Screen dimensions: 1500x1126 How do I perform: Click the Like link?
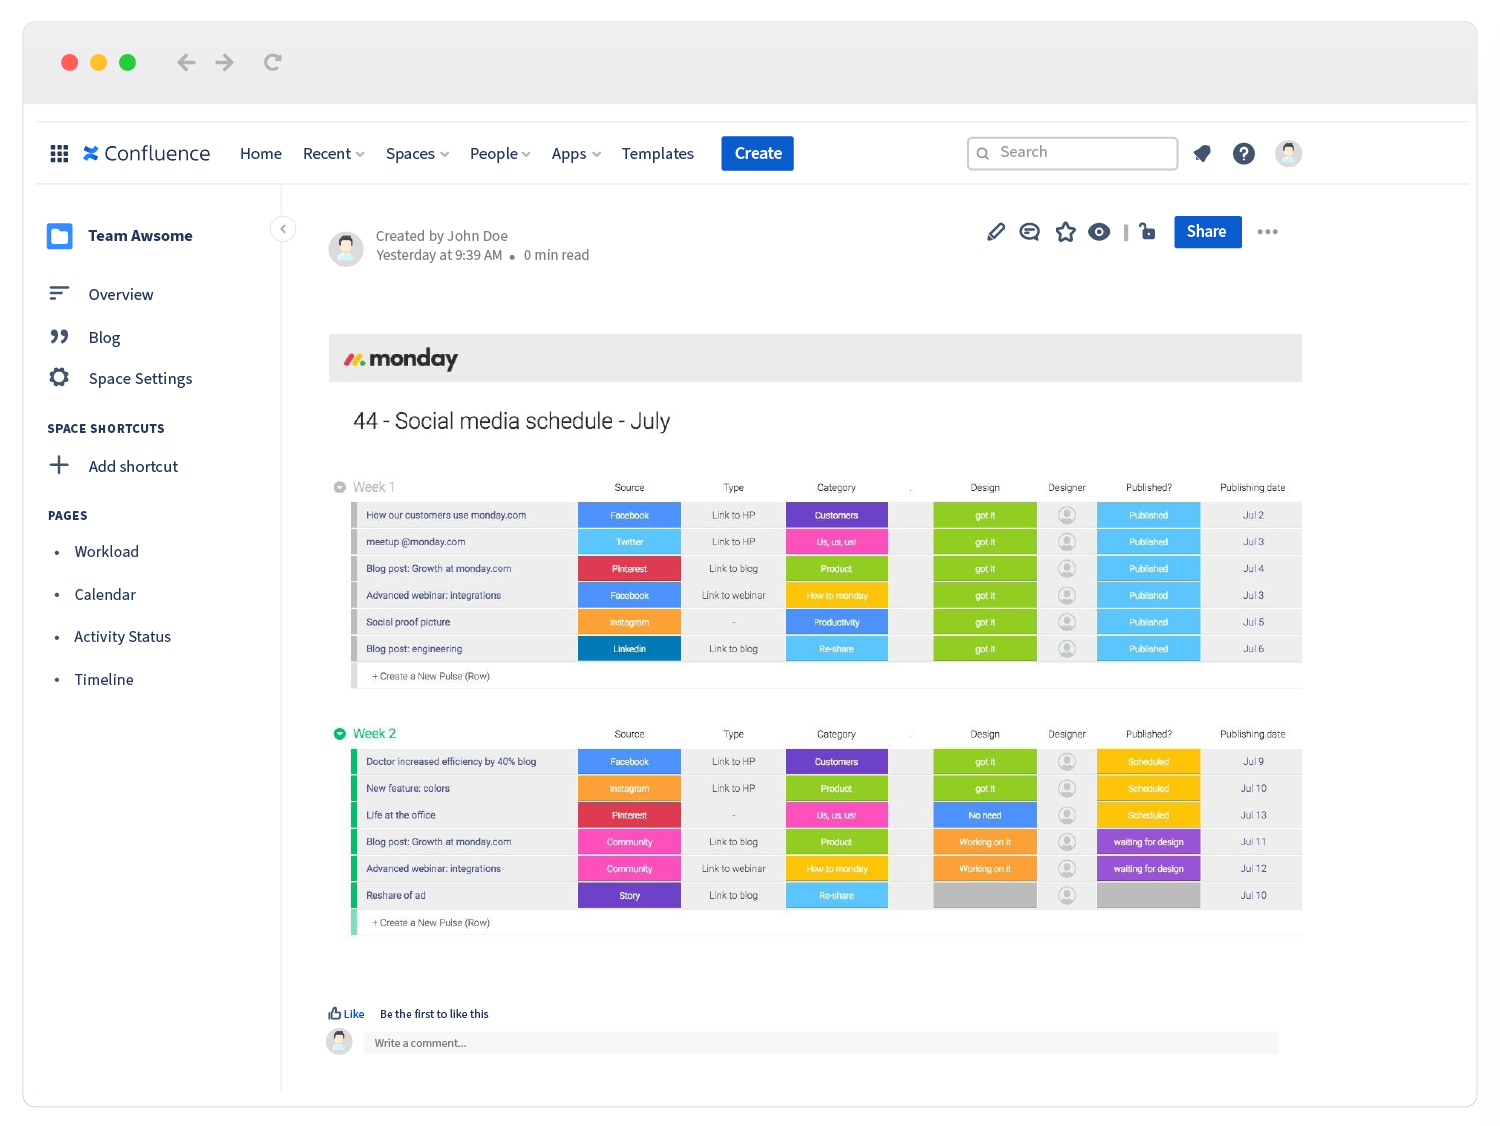pyautogui.click(x=354, y=1014)
